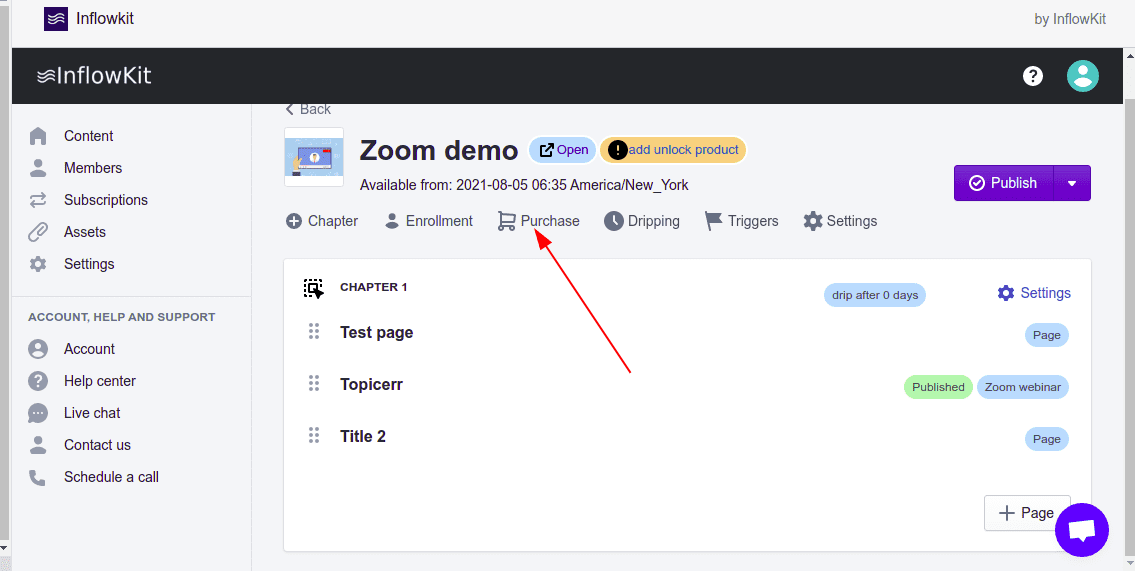
Task: Click the drag handle next to Title 2
Action: (x=314, y=436)
